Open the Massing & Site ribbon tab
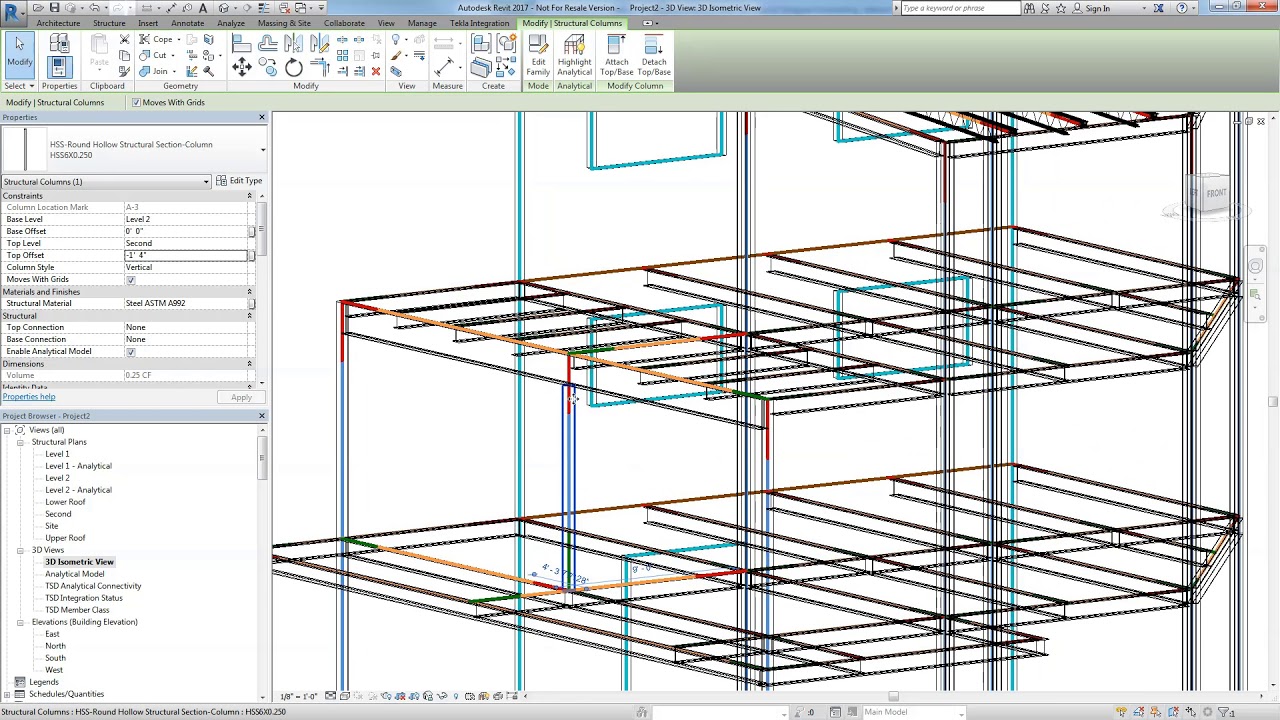This screenshot has width=1280, height=720. point(284,23)
